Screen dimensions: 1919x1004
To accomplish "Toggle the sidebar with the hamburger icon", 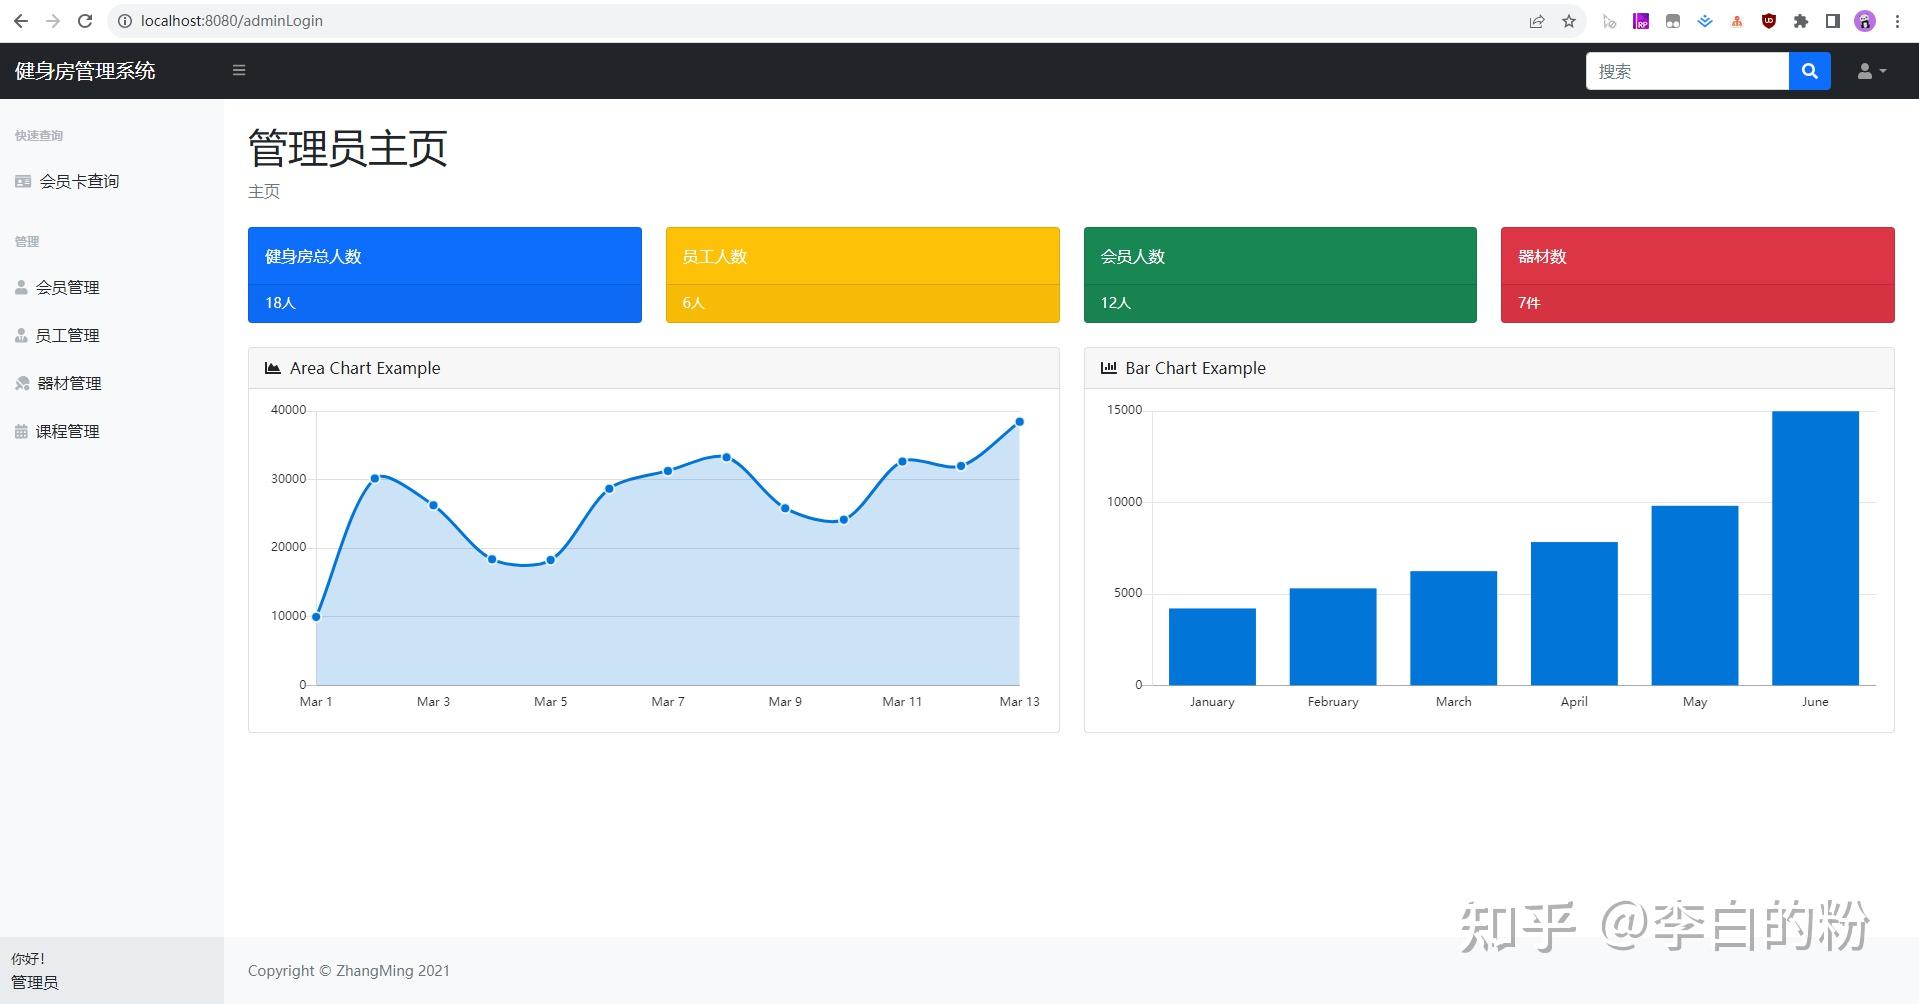I will 239,70.
